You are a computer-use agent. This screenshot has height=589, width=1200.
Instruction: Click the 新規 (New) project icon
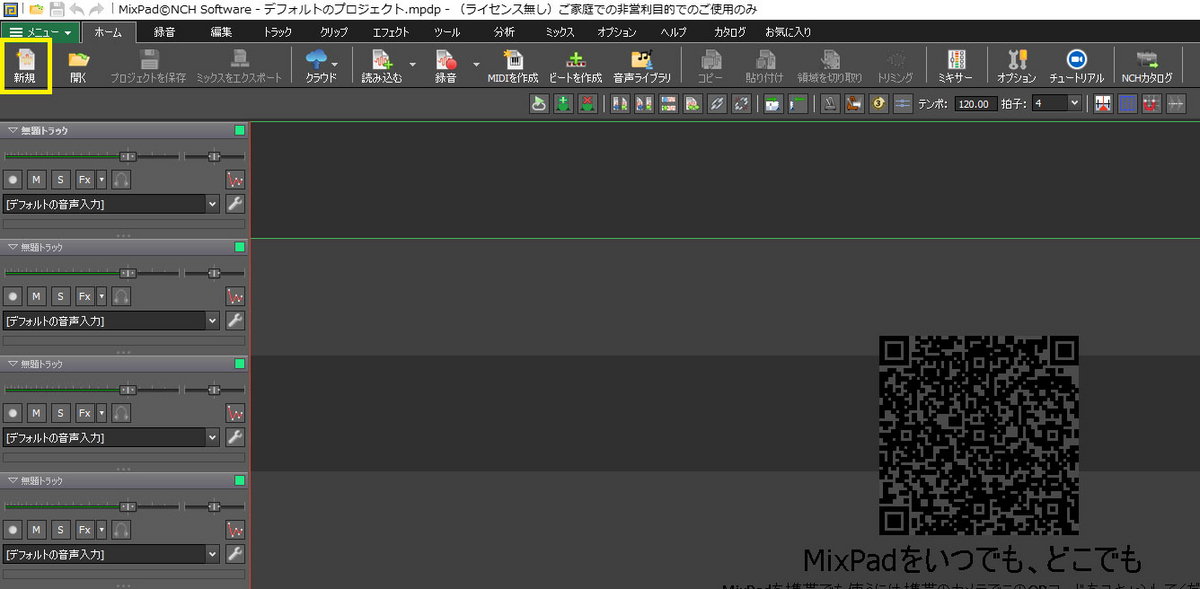tap(27, 68)
